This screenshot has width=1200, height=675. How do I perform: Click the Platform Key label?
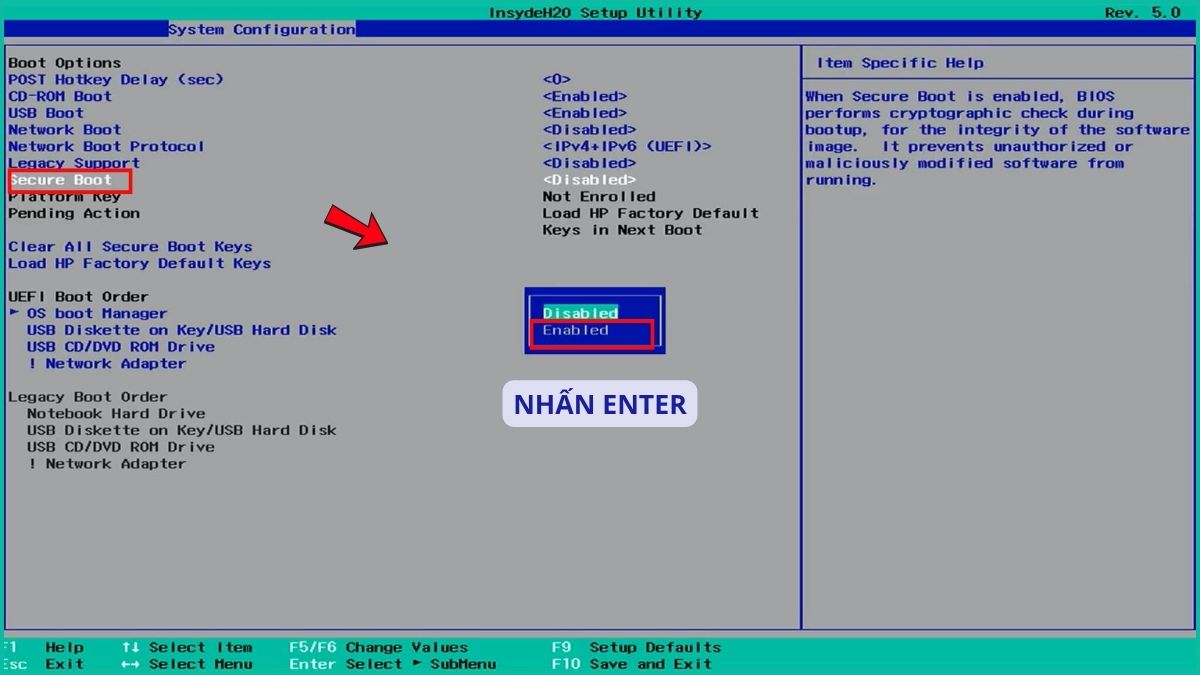click(65, 197)
